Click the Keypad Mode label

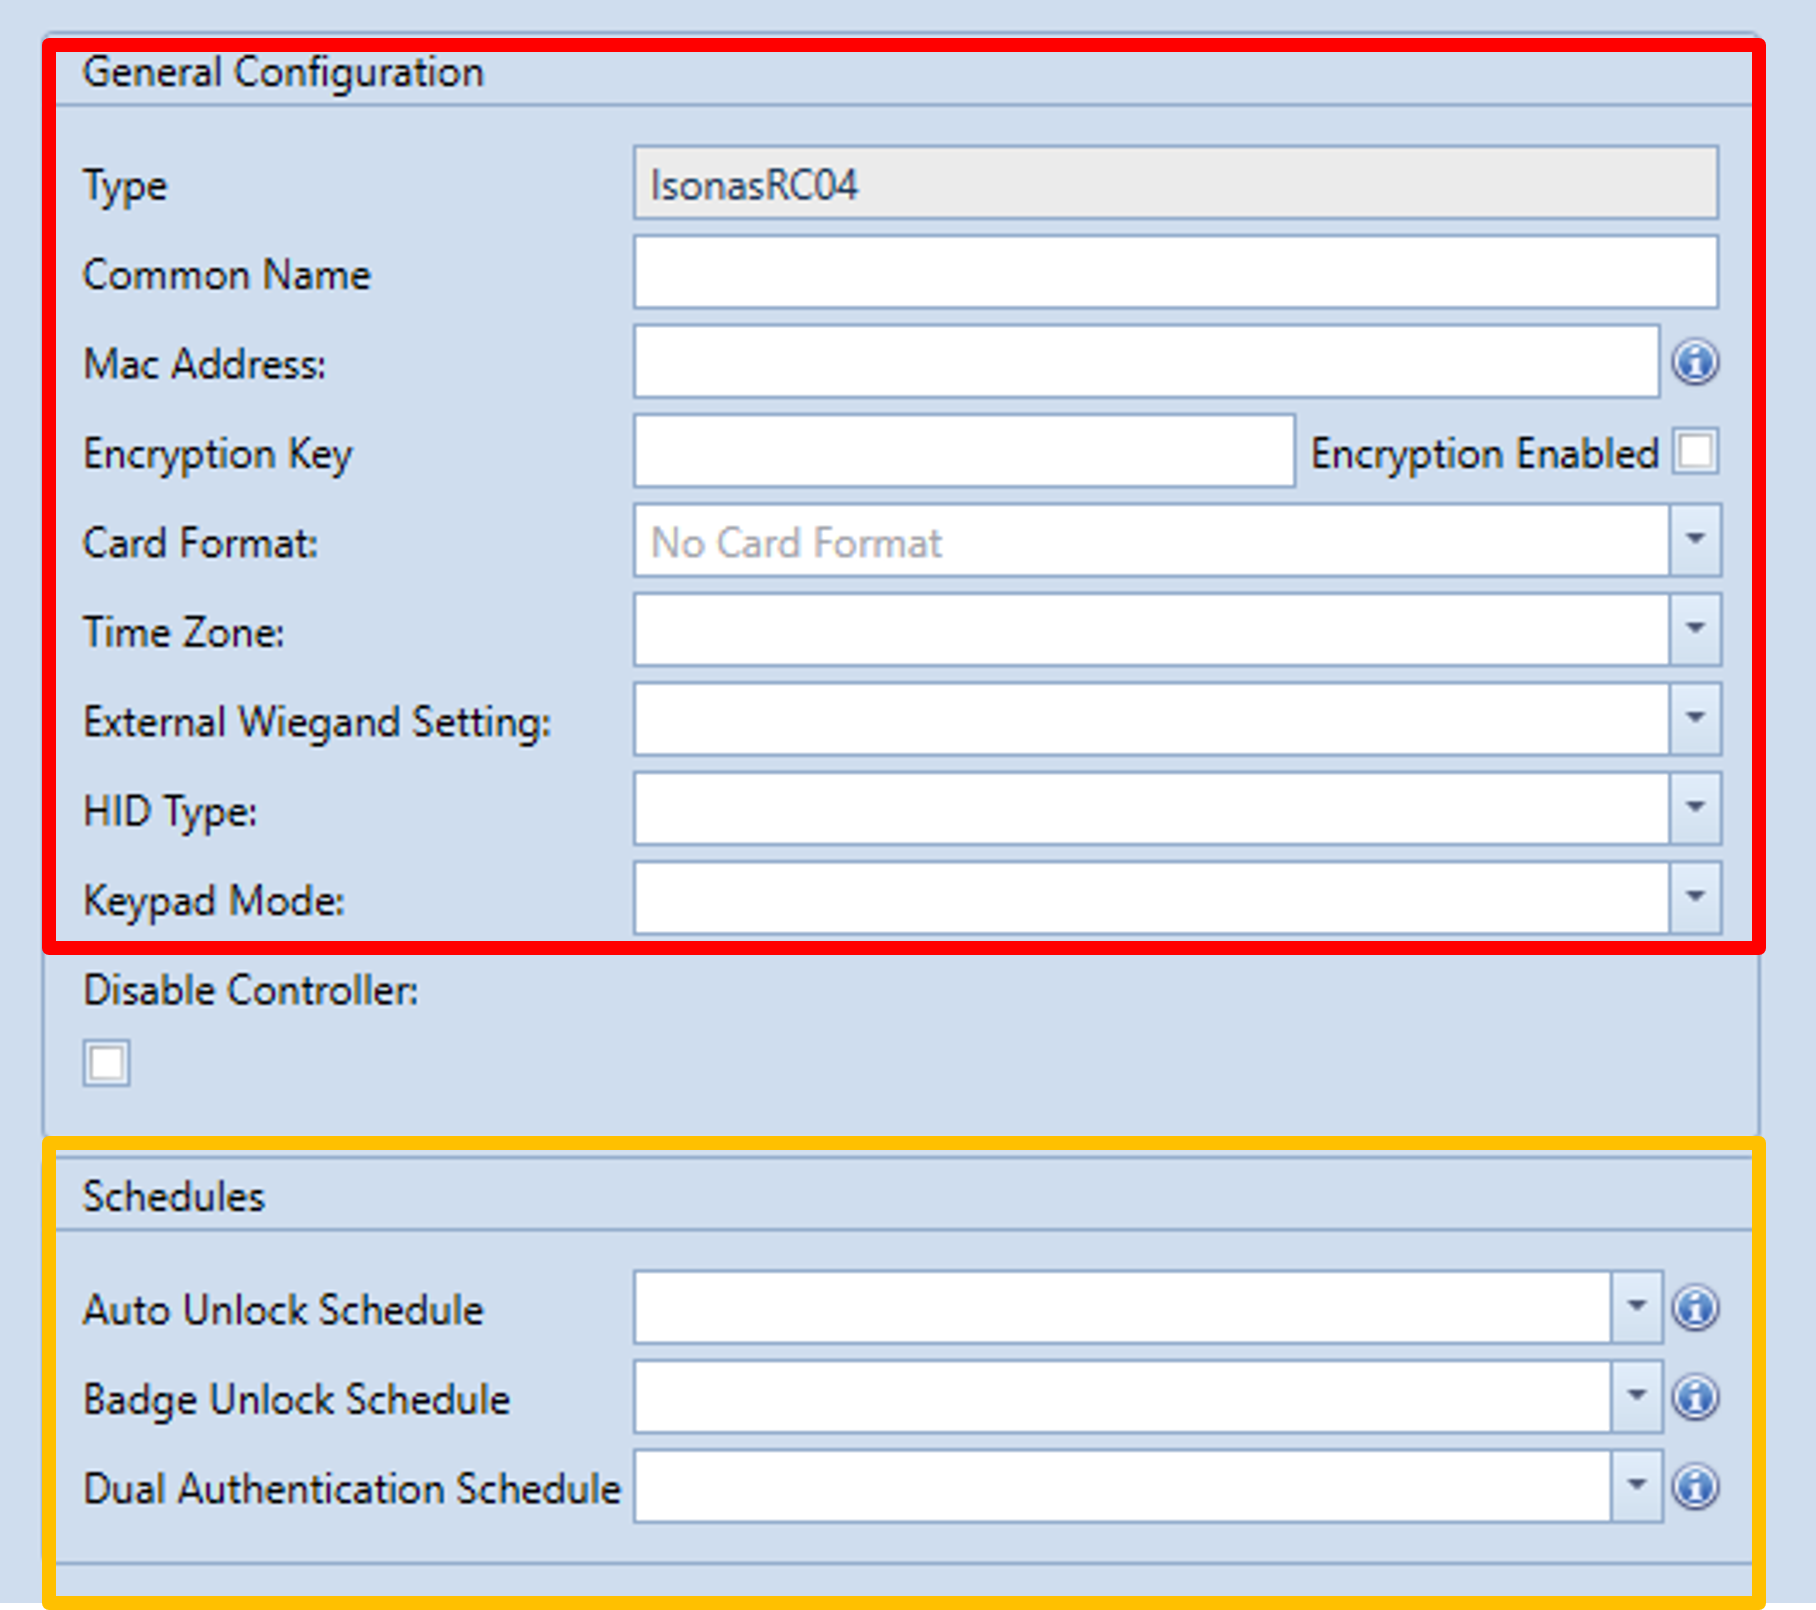point(214,901)
